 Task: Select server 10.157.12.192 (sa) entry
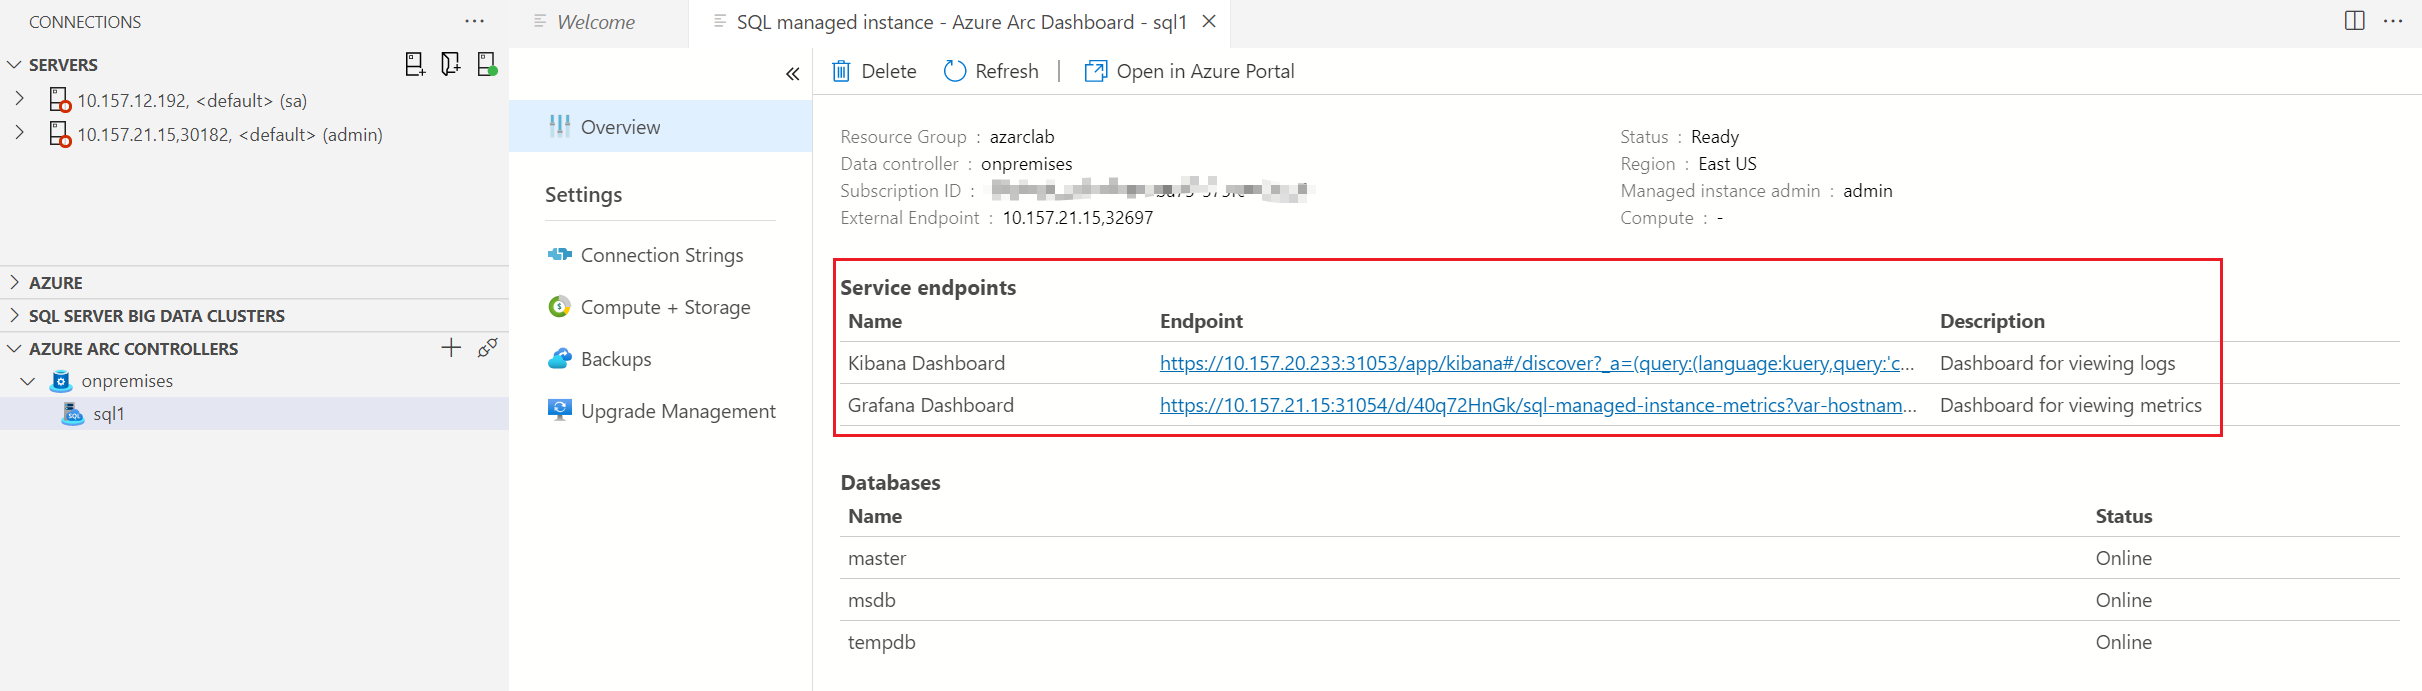coord(192,100)
